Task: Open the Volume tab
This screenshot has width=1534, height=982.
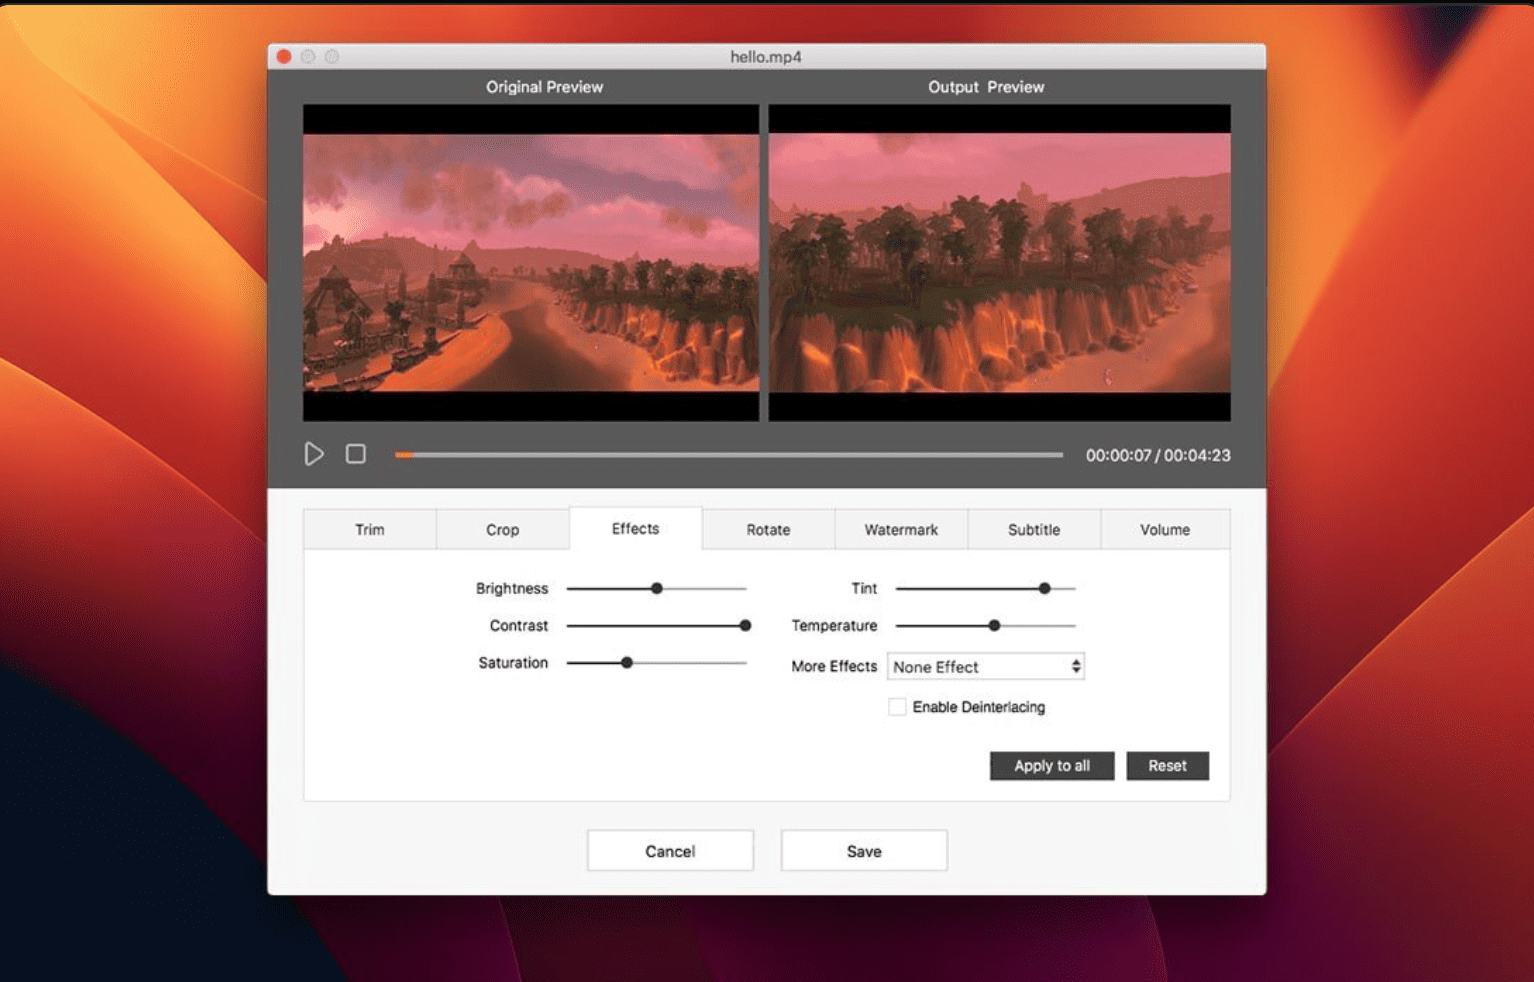Action: tap(1165, 529)
